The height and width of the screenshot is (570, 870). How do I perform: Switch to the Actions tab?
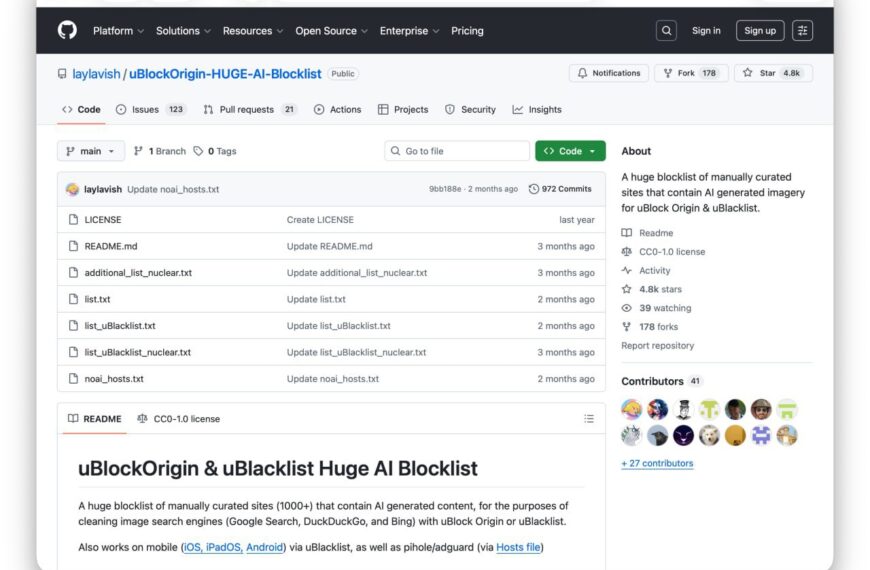[x=337, y=109]
